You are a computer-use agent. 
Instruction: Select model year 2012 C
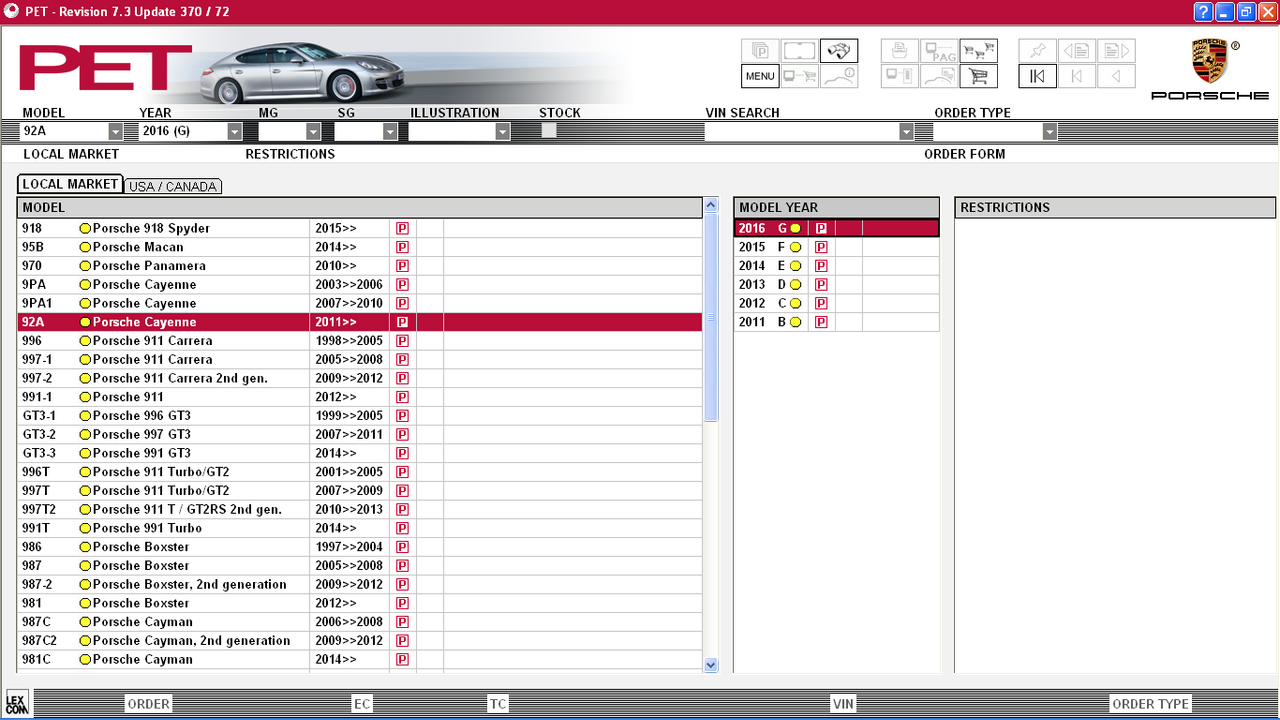[837, 303]
